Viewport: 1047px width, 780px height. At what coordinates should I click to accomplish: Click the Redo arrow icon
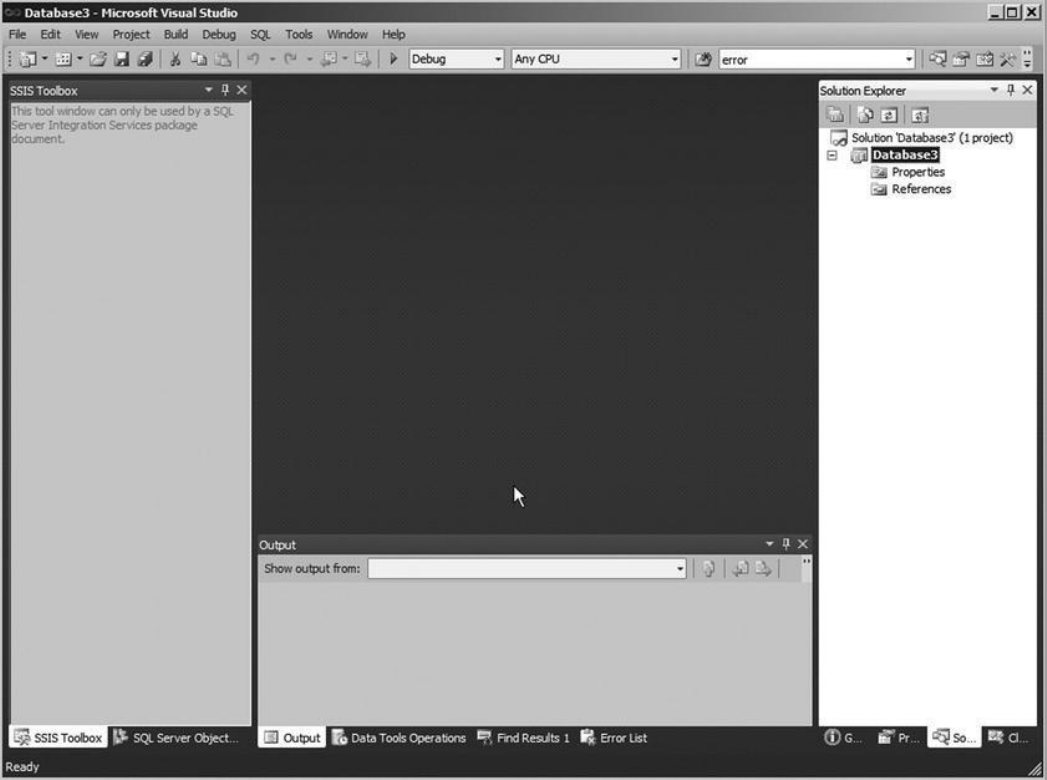(290, 59)
